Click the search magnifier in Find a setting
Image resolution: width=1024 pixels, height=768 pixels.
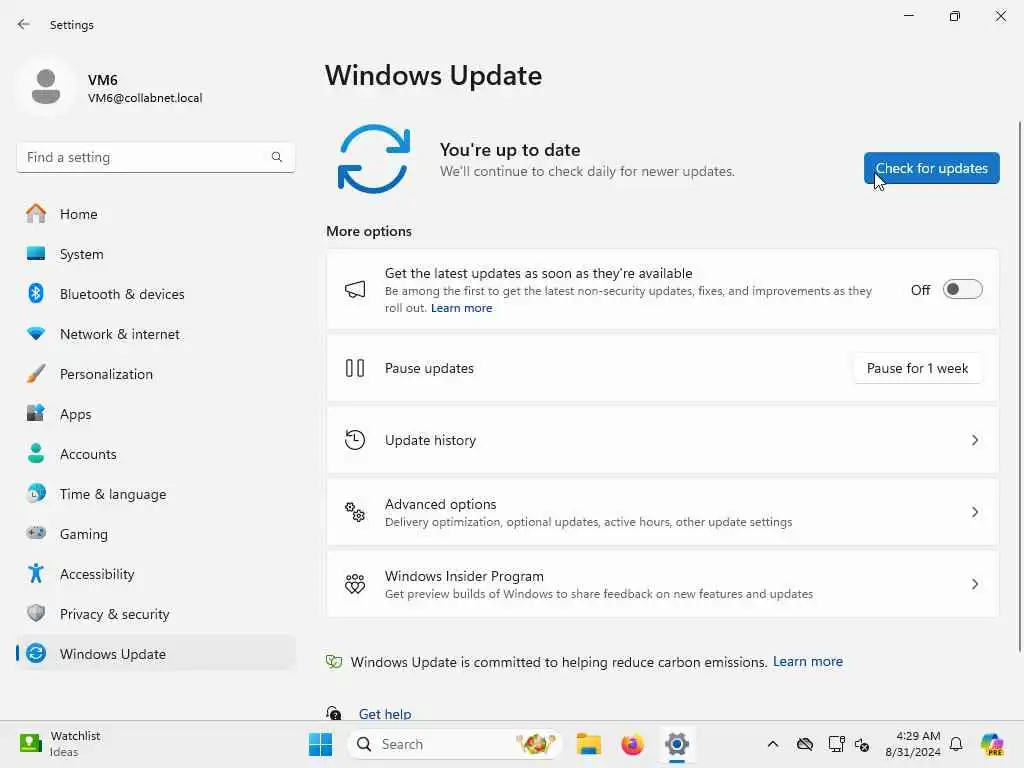(x=277, y=157)
